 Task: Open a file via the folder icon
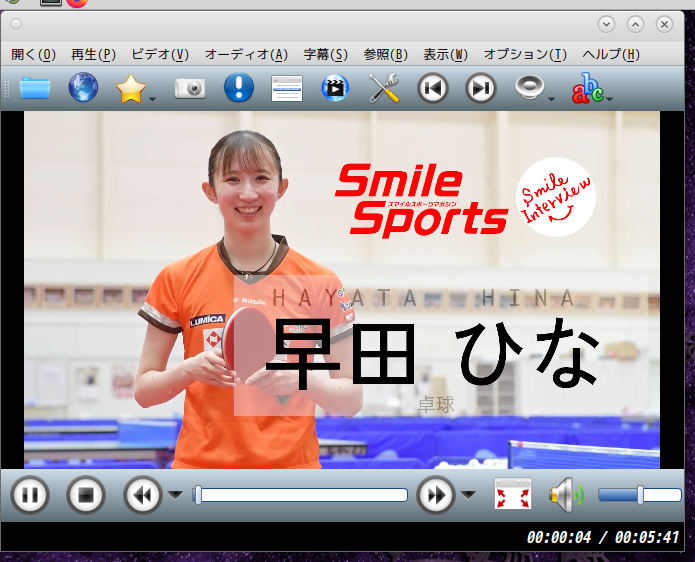35,88
